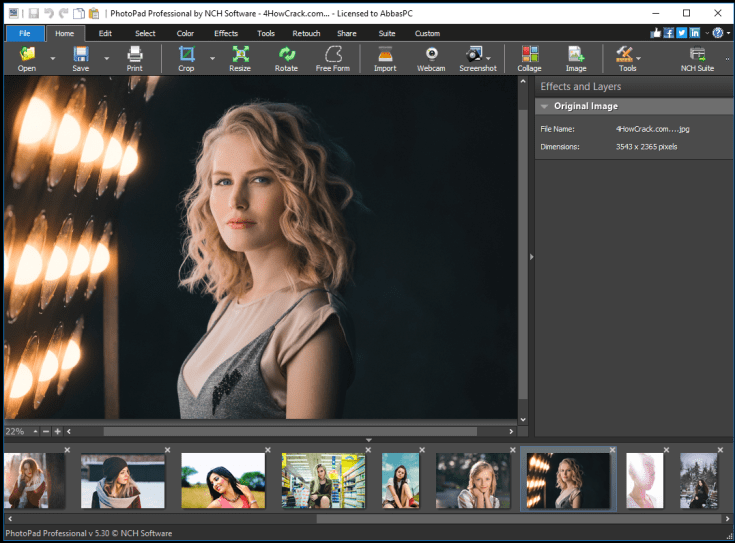Open the Effects ribbon tab

(226, 33)
